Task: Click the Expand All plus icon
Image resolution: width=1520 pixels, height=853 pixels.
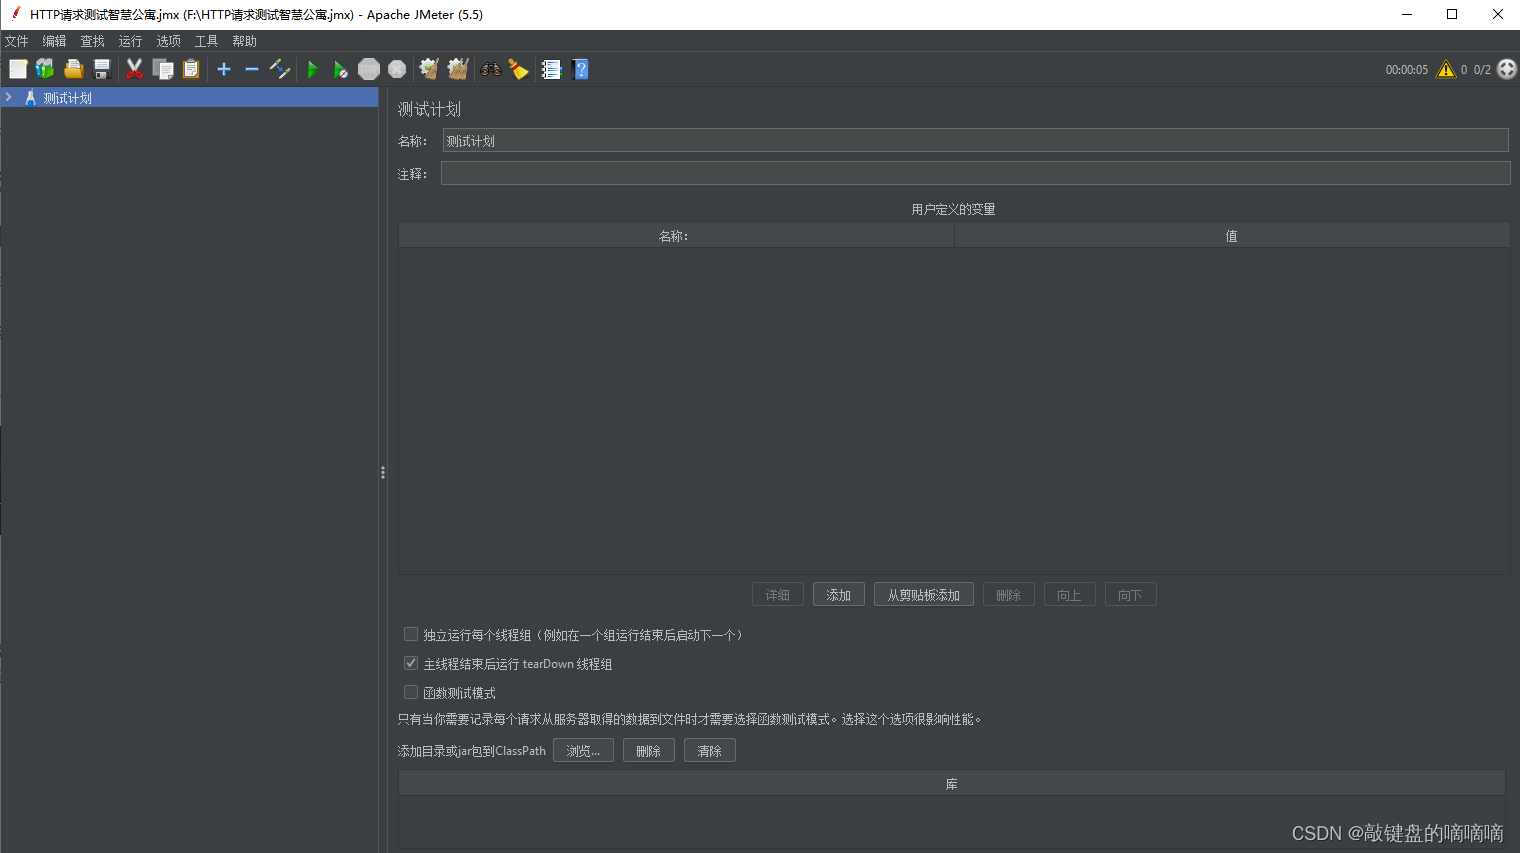Action: (x=224, y=69)
